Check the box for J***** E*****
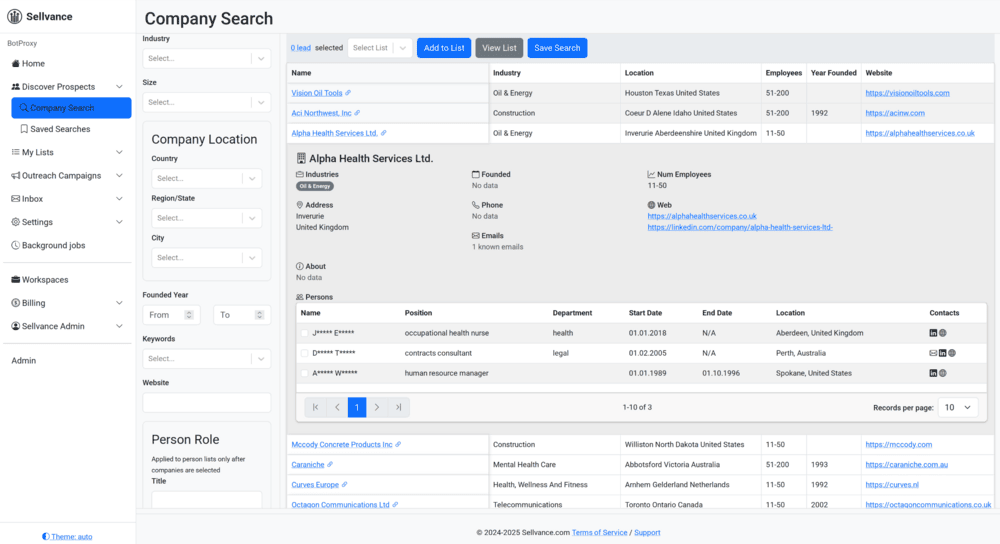 point(304,333)
